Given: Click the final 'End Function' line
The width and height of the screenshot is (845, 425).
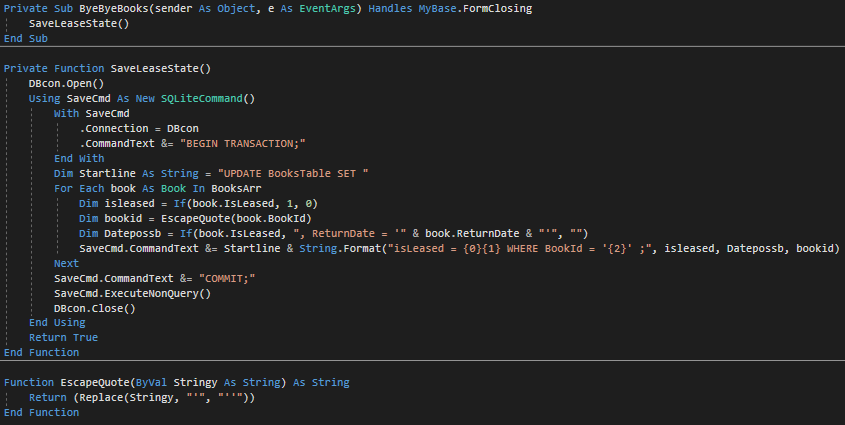Looking at the screenshot, I should pos(41,413).
